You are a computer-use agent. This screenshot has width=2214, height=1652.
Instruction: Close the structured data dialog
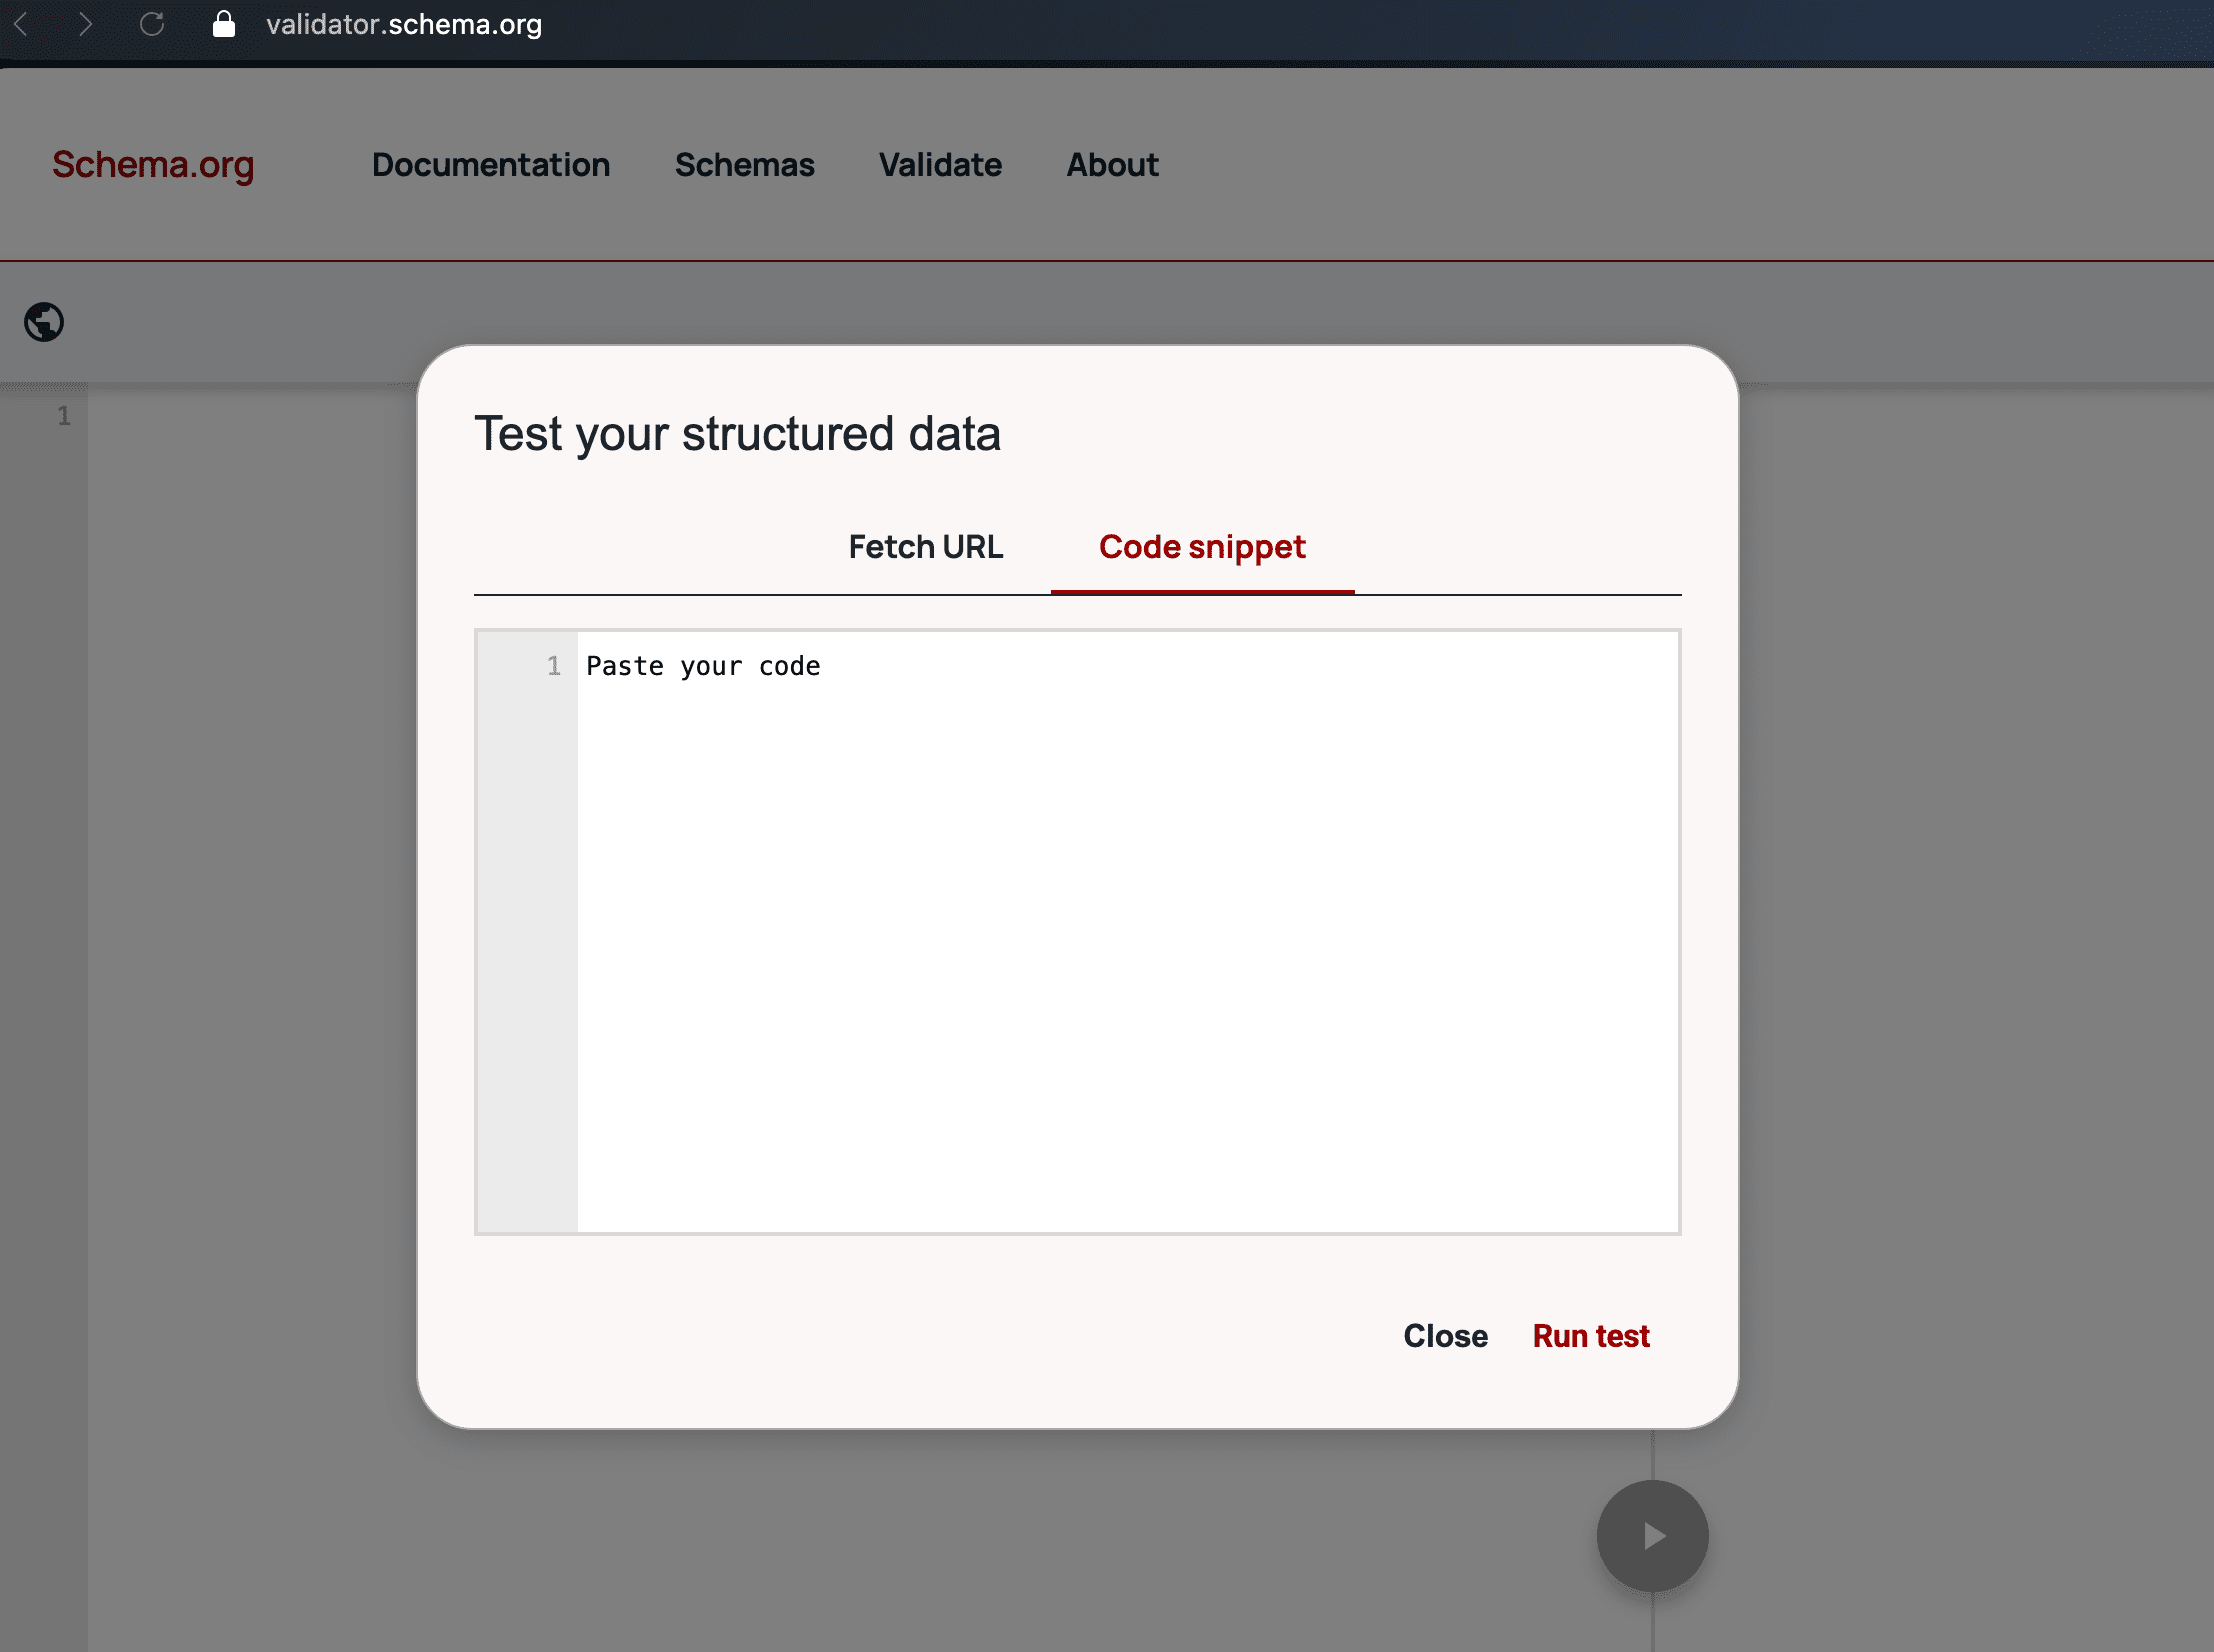click(1446, 1336)
